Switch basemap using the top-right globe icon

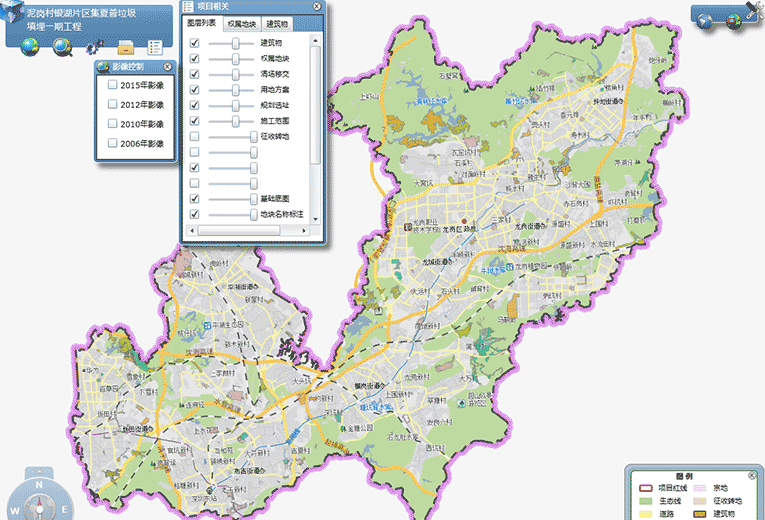[706, 21]
